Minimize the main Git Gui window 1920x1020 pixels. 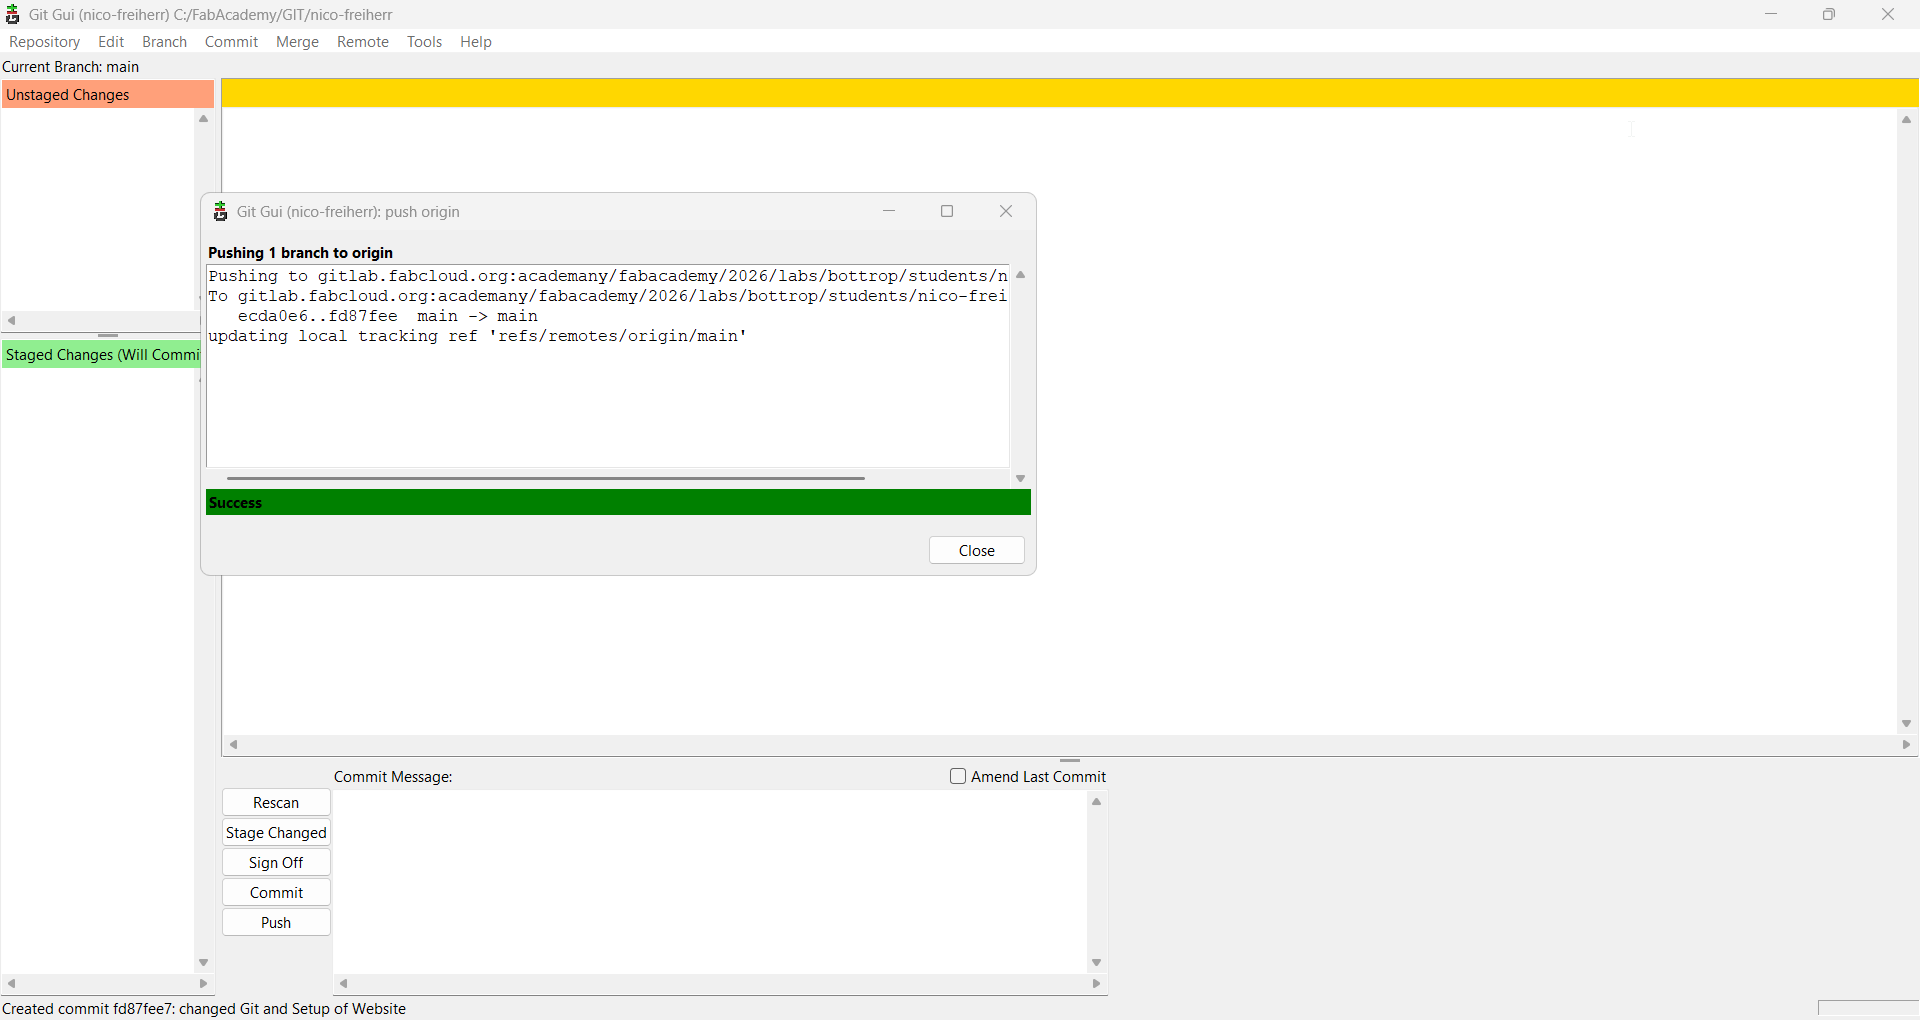tap(1771, 14)
